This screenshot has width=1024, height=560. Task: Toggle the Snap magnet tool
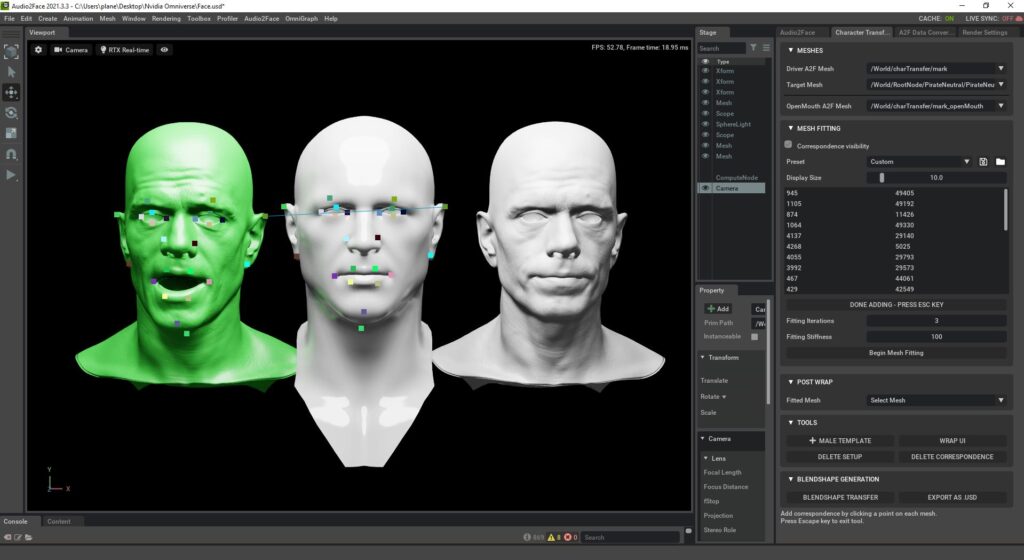tap(12, 155)
